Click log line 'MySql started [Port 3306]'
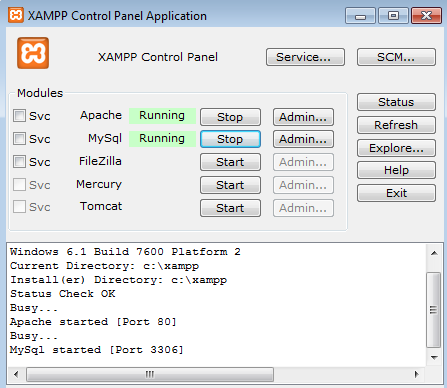This screenshot has width=447, height=388. [x=97, y=350]
